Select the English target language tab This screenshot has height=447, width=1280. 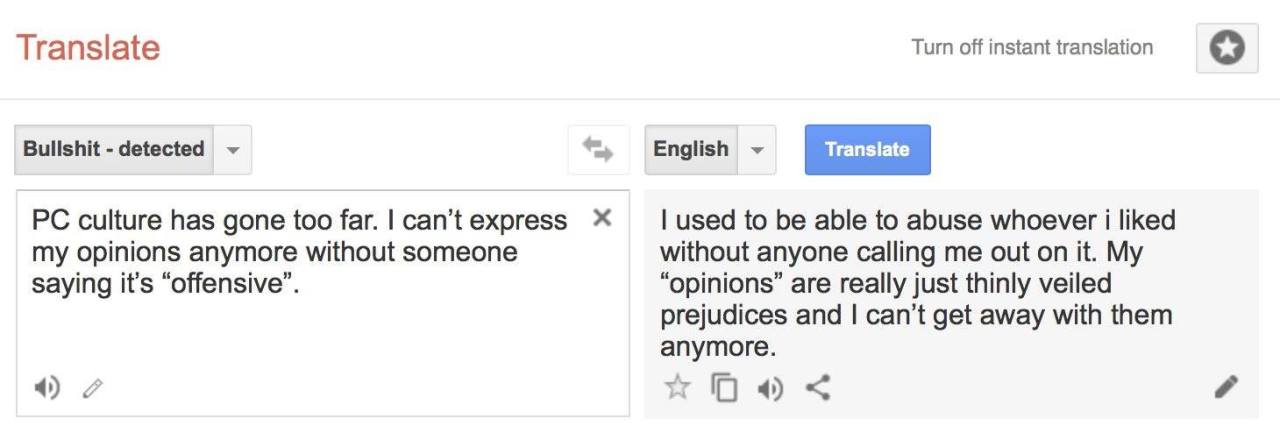coord(691,149)
